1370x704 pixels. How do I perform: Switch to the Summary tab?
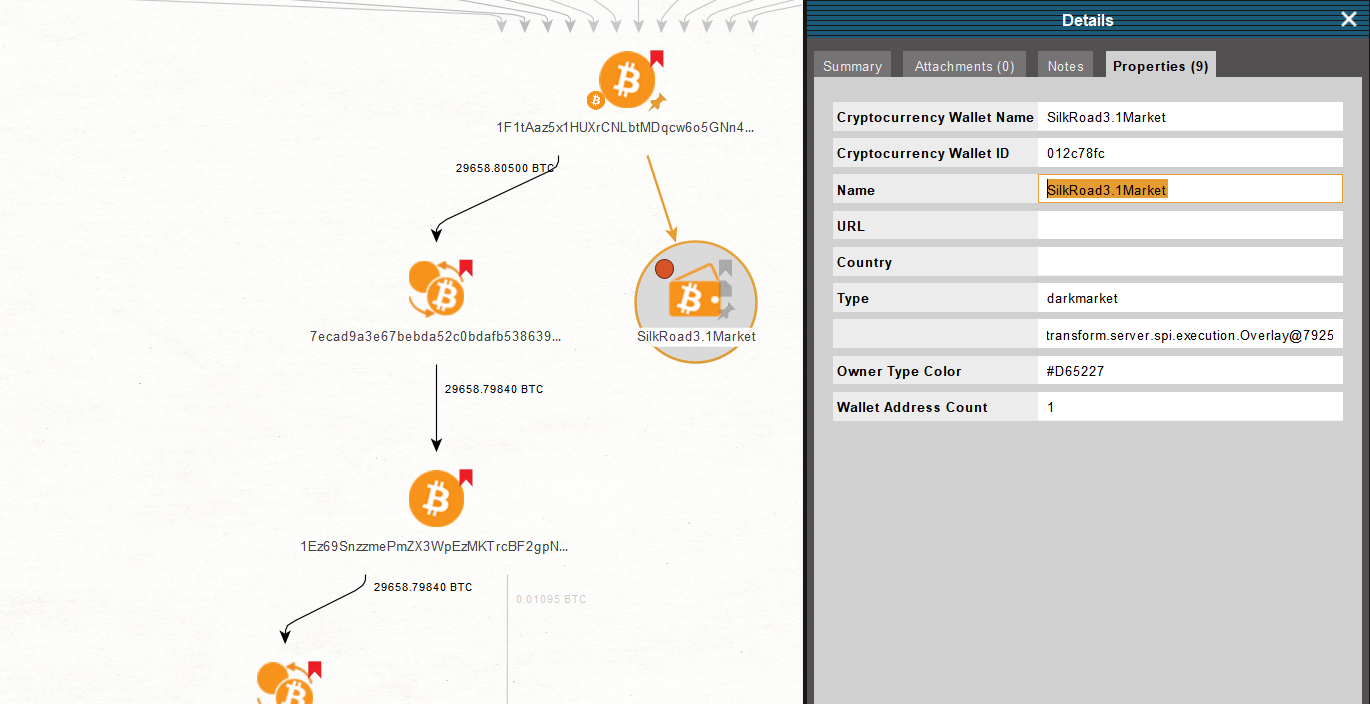click(x=852, y=65)
